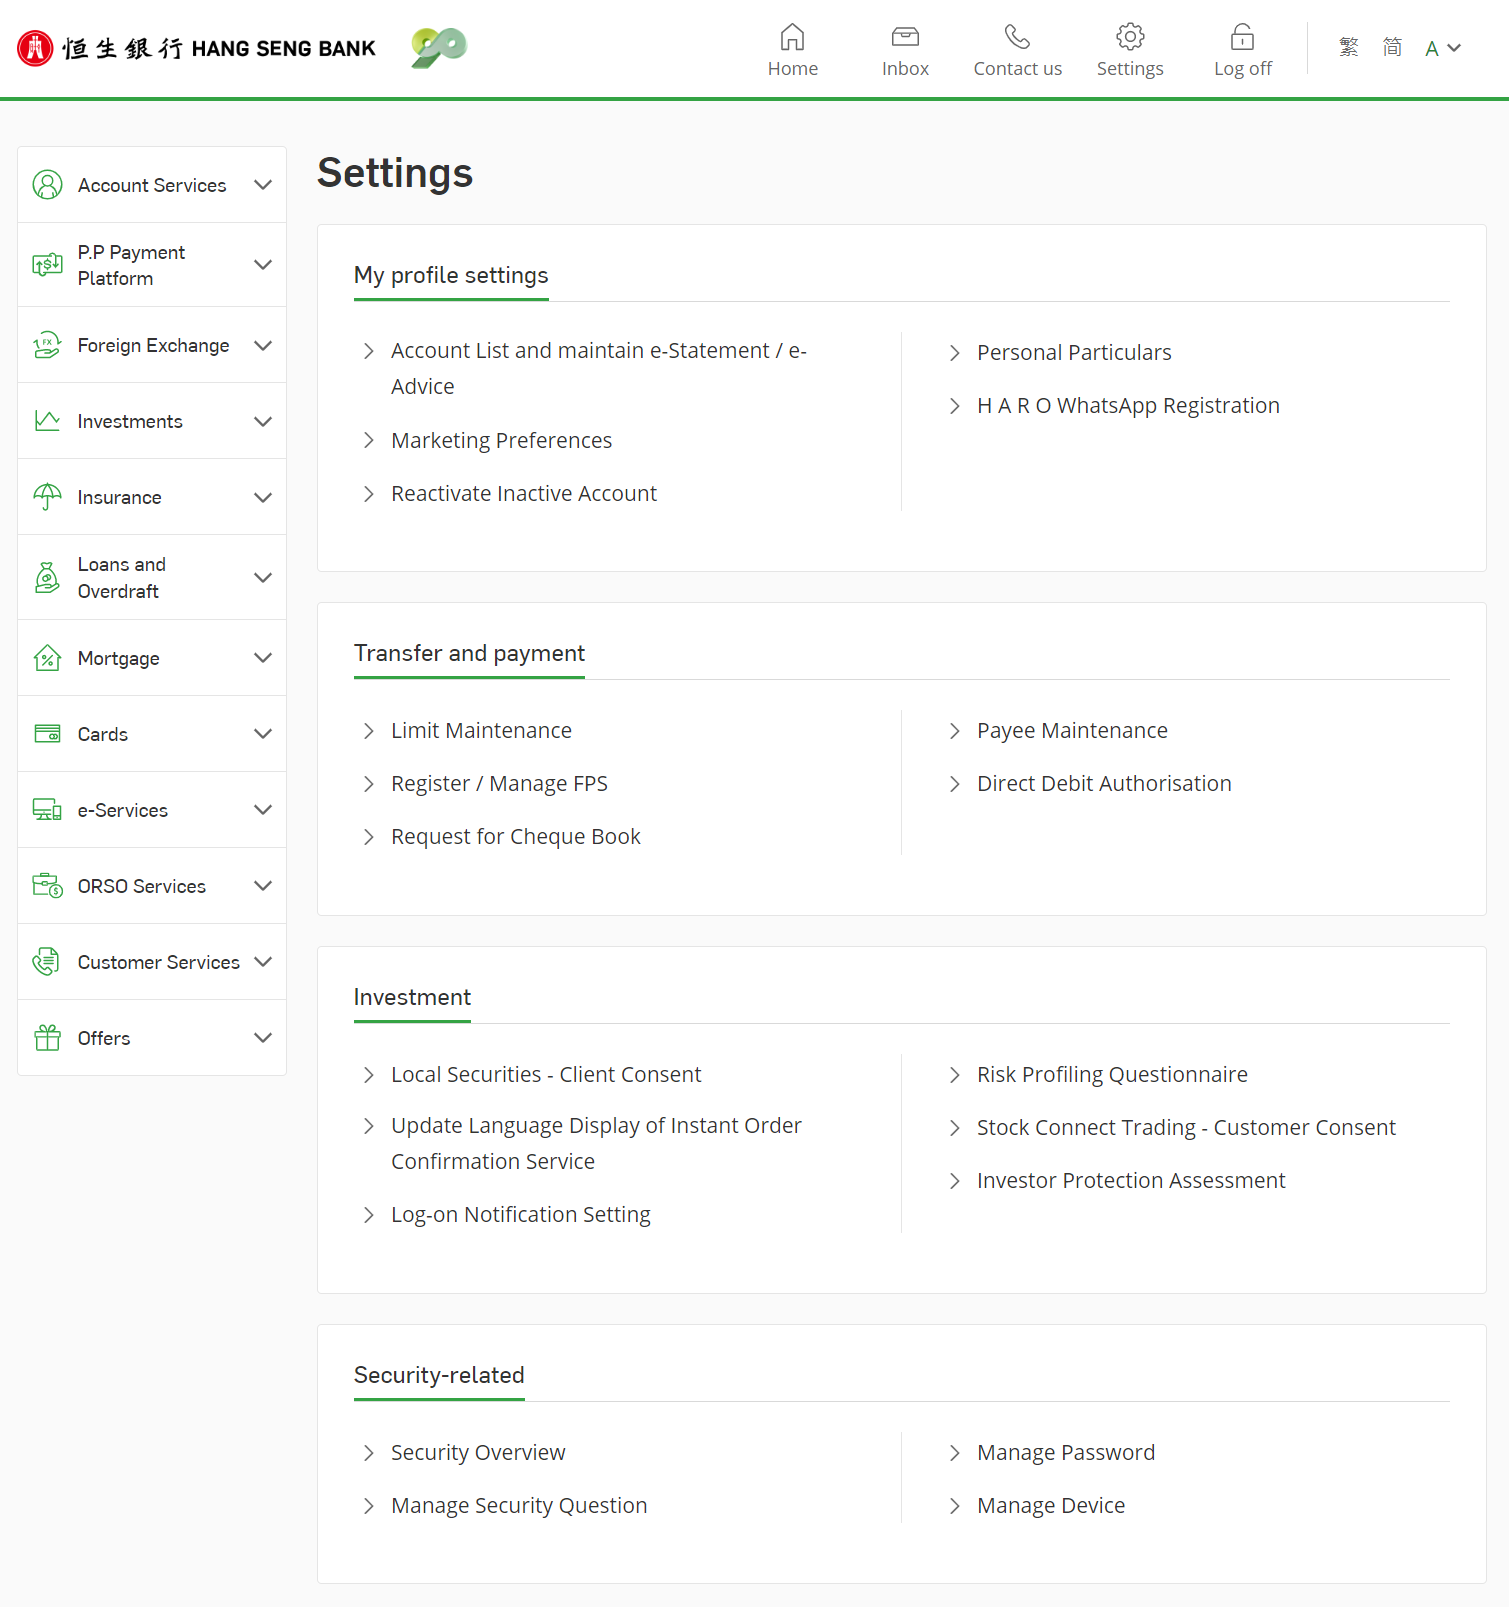This screenshot has width=1509, height=1607.
Task: Expand the Account Services menu
Action: [152, 185]
